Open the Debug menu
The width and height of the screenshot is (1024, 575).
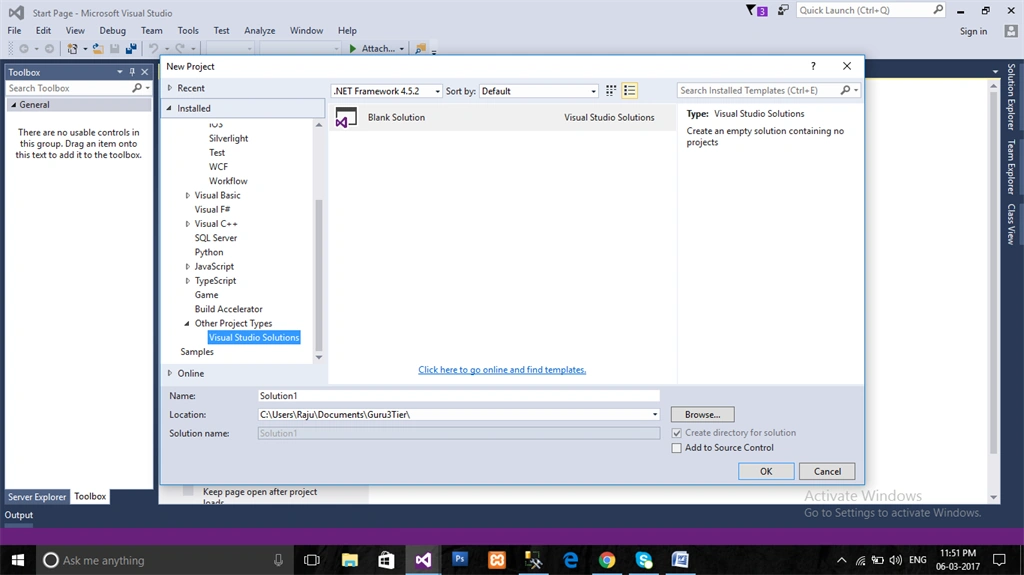[x=112, y=31]
